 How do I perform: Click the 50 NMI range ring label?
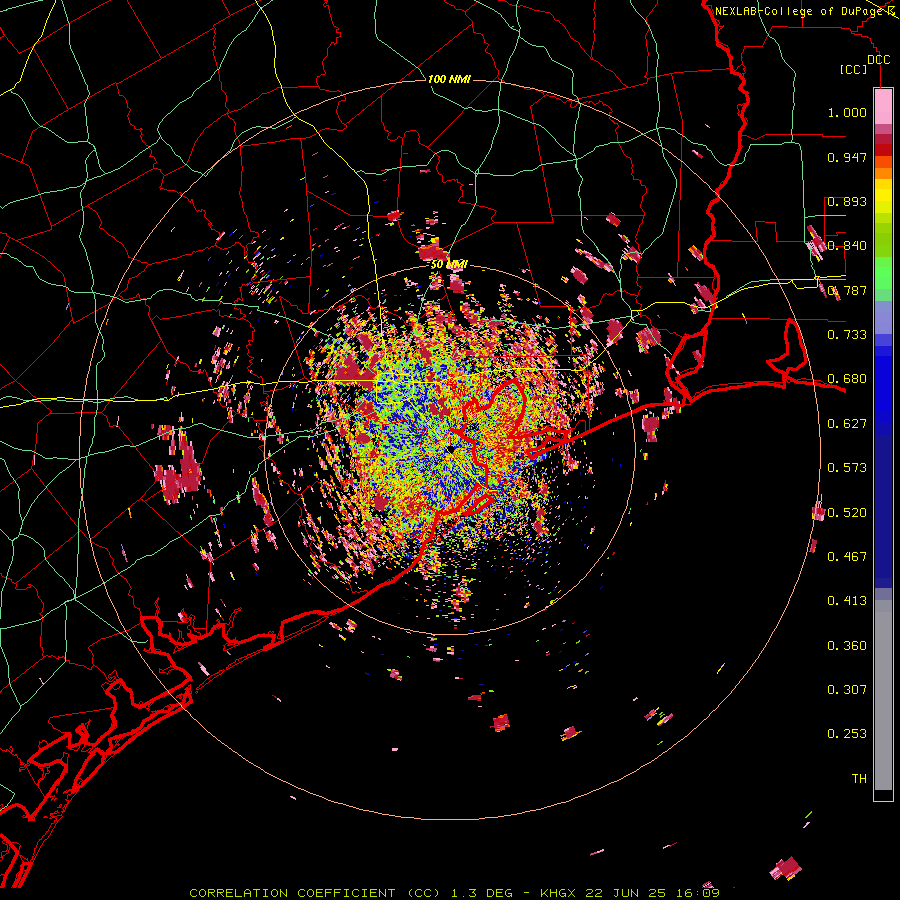click(x=449, y=265)
